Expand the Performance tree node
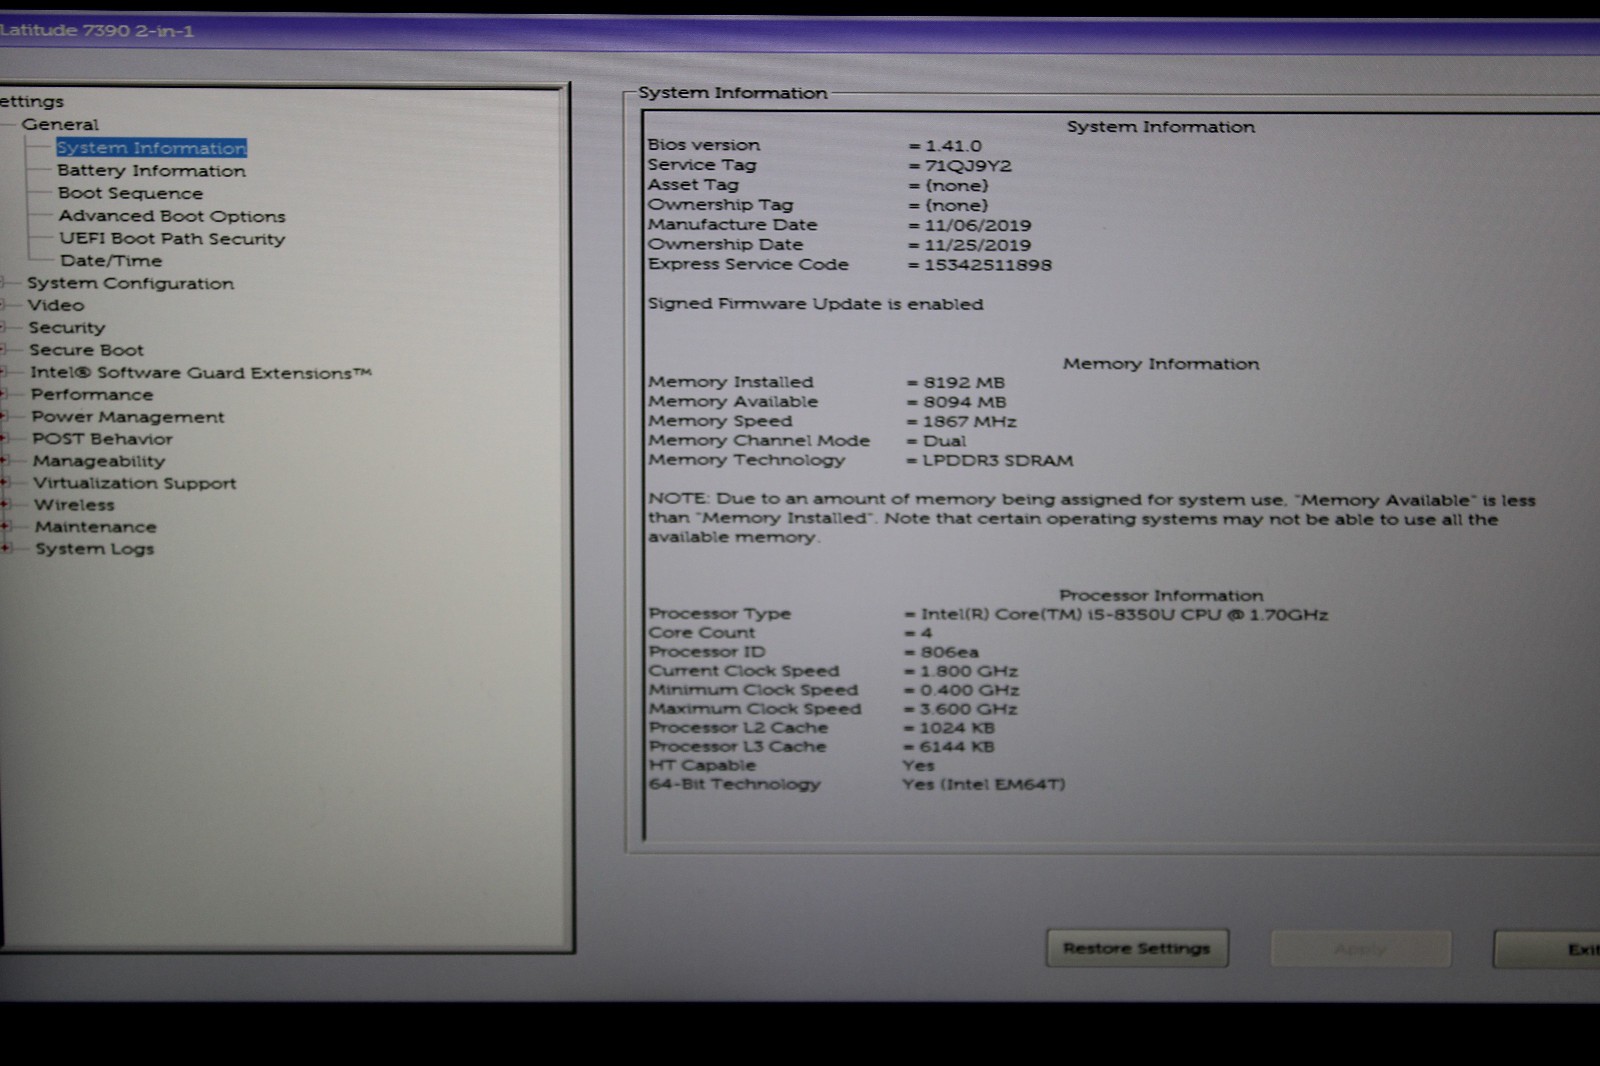 click(x=5, y=395)
